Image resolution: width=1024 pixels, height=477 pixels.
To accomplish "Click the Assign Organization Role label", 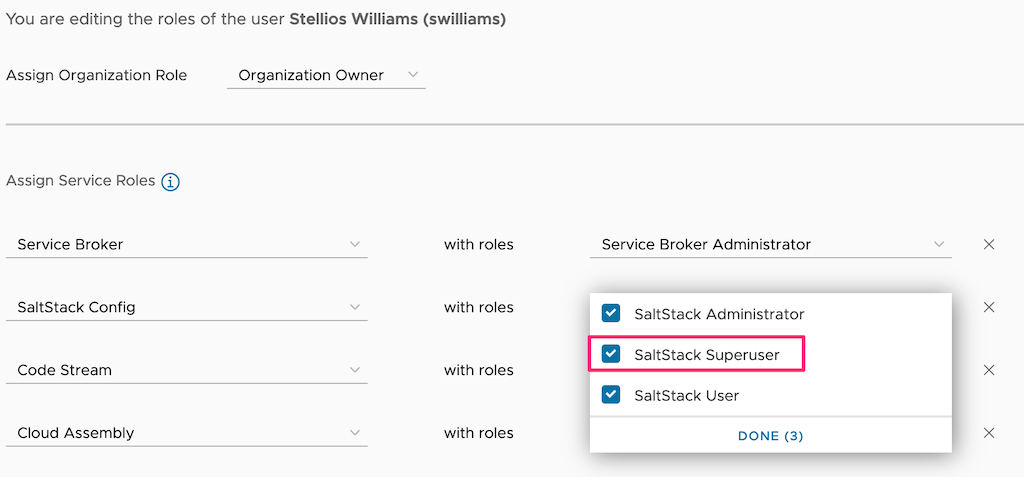I will (97, 75).
